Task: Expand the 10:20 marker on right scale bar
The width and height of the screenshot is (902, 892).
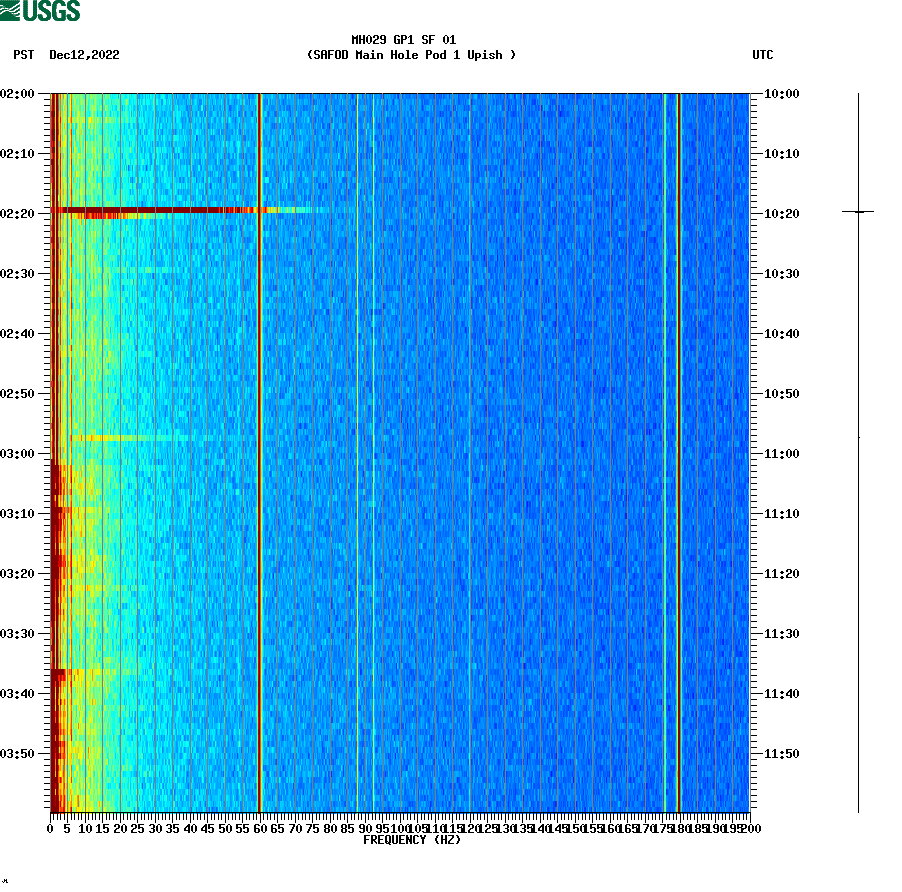Action: 857,212
